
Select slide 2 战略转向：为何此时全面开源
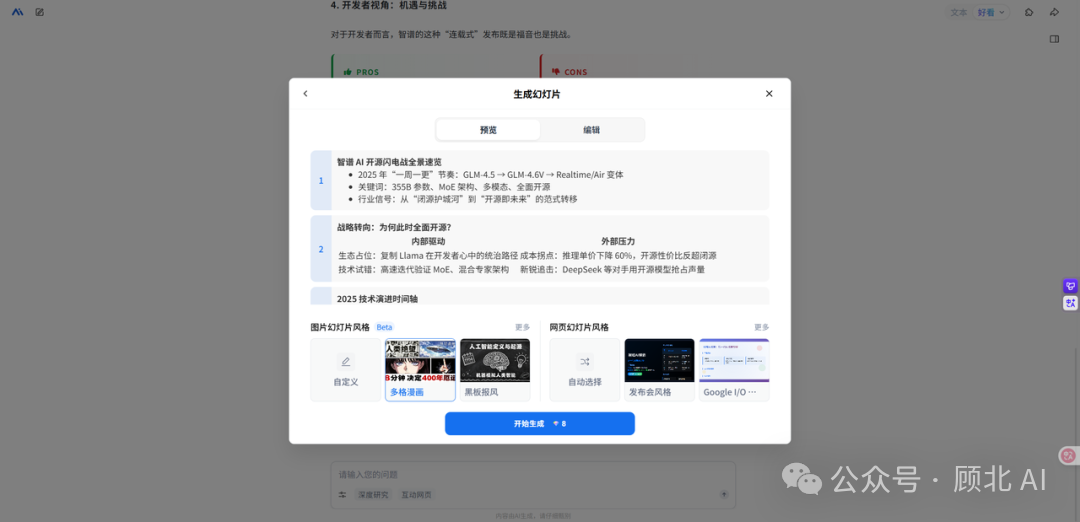click(x=539, y=249)
